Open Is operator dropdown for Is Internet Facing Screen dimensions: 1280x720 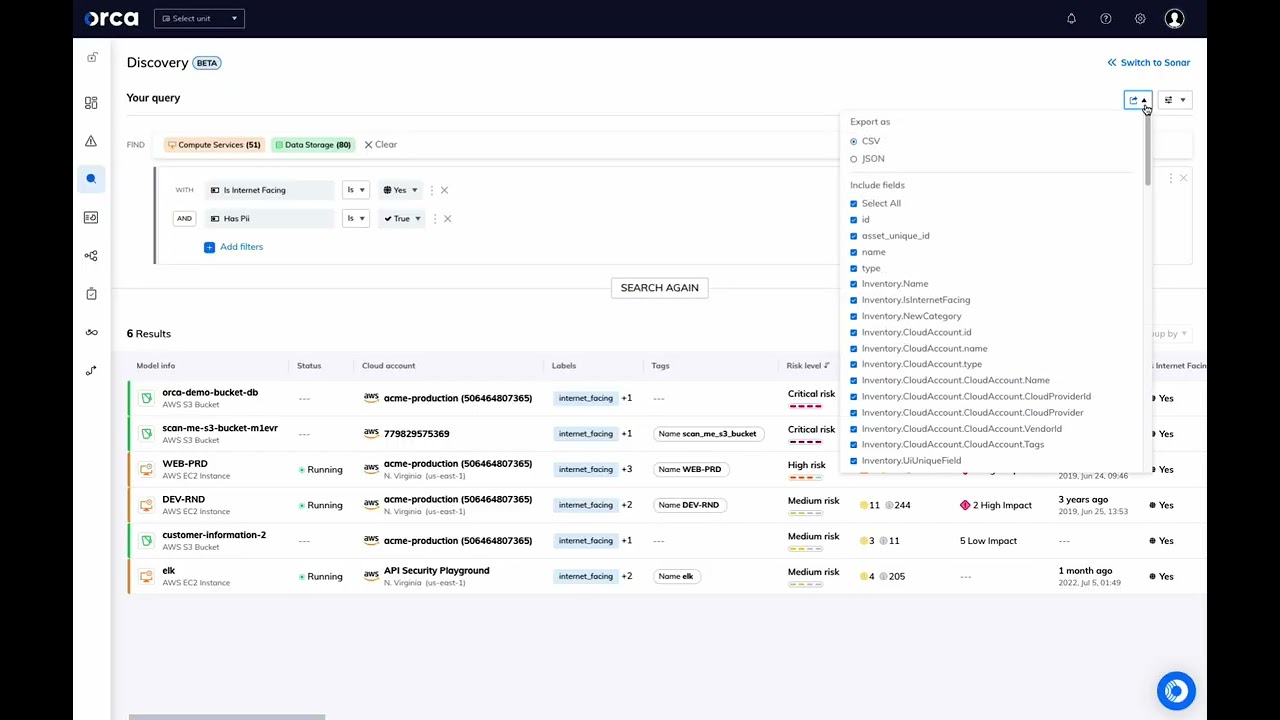click(x=355, y=190)
